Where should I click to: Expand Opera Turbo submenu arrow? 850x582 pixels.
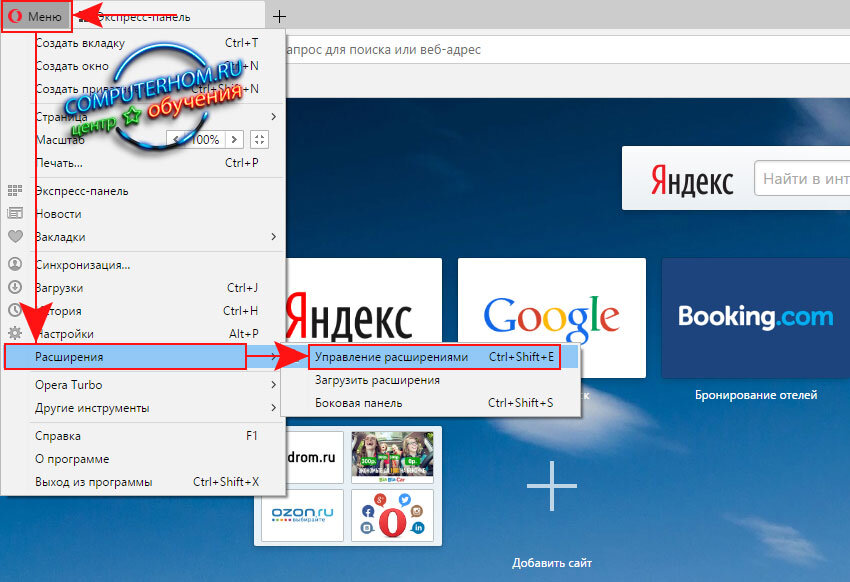point(273,385)
